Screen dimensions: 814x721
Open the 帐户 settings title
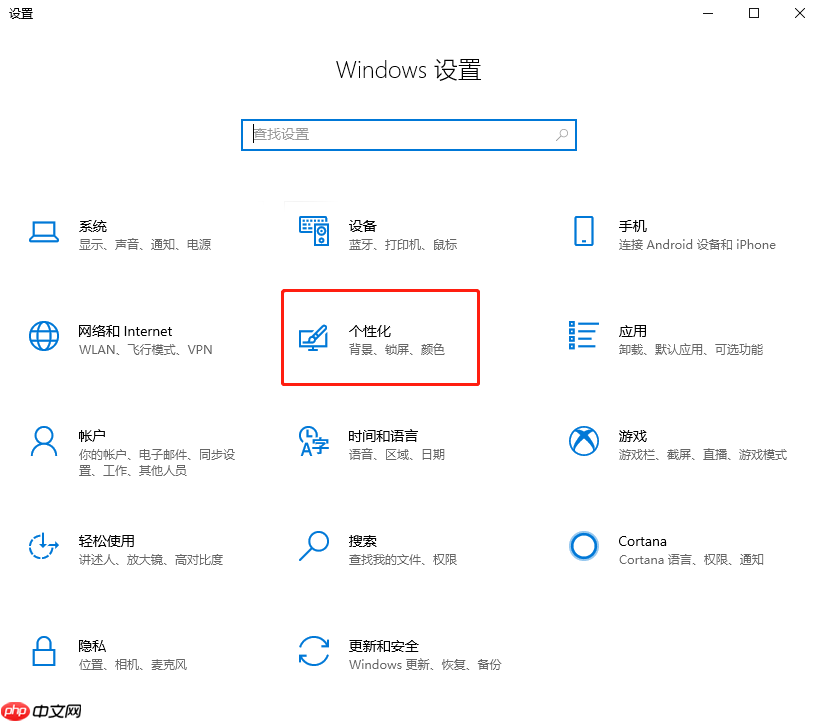click(x=92, y=436)
